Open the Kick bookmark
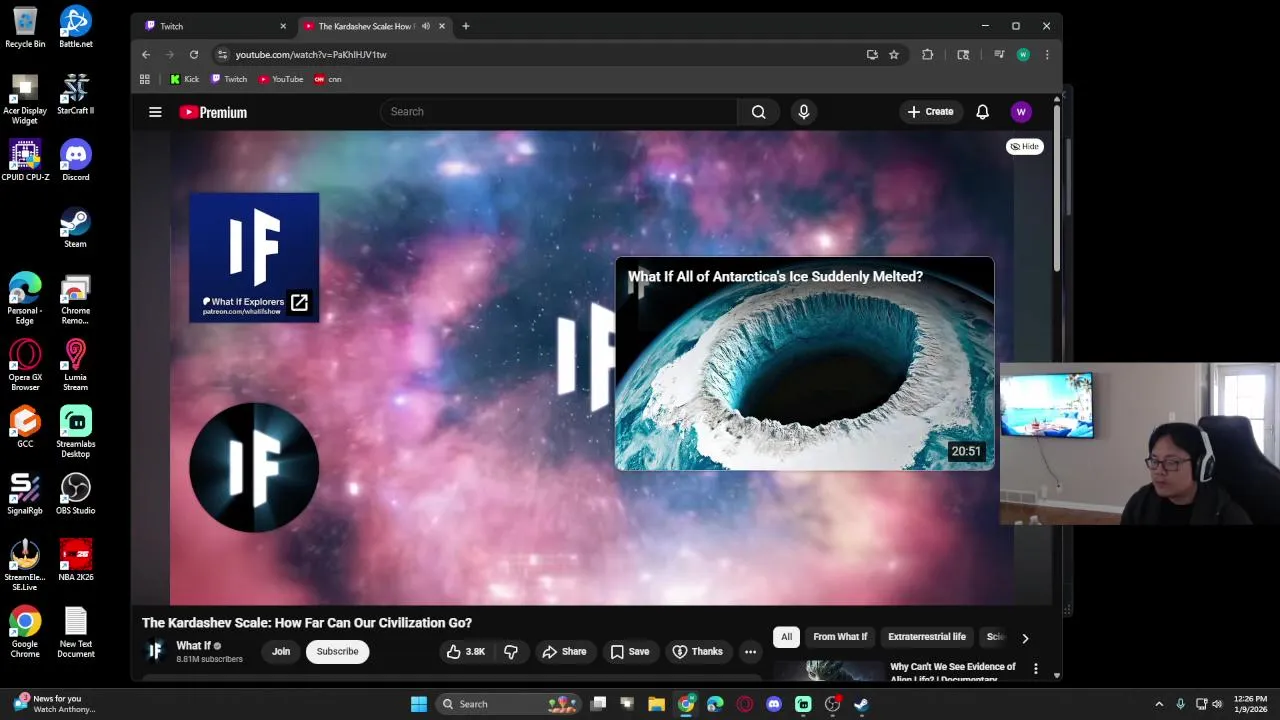 (x=184, y=79)
